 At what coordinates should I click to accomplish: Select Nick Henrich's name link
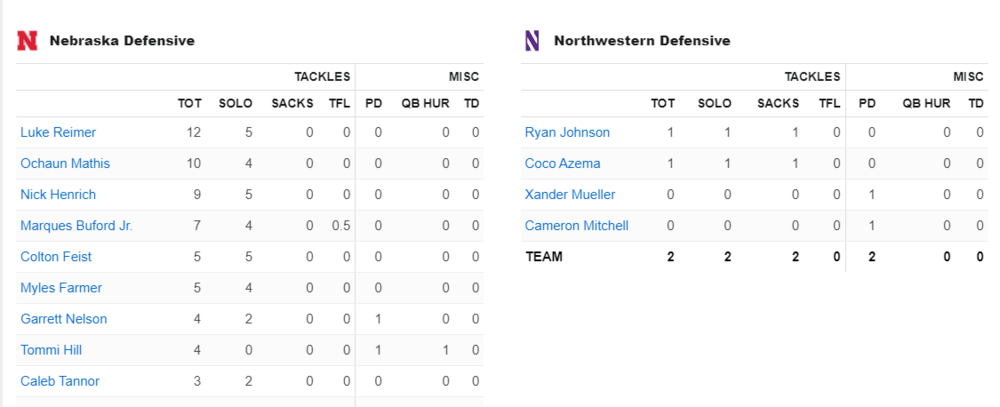point(58,194)
